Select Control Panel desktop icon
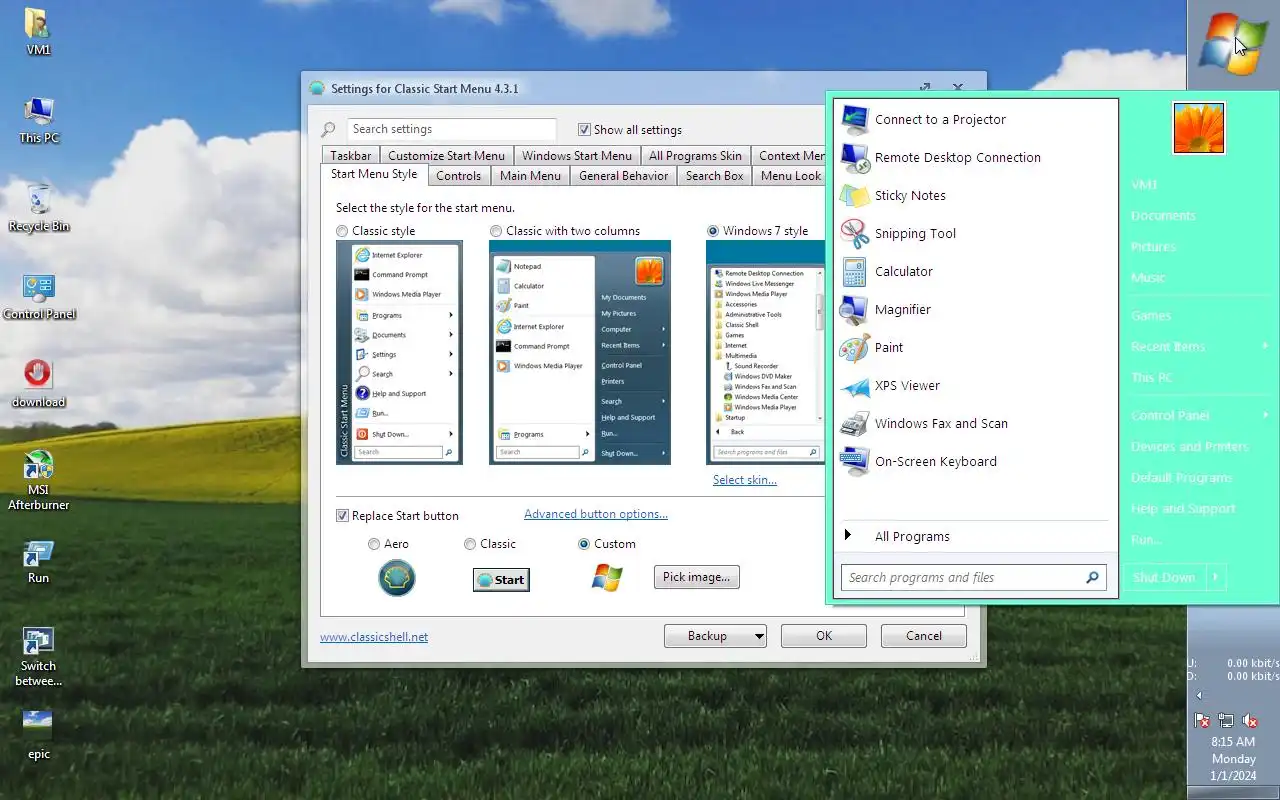The width and height of the screenshot is (1280, 800). tap(38, 297)
